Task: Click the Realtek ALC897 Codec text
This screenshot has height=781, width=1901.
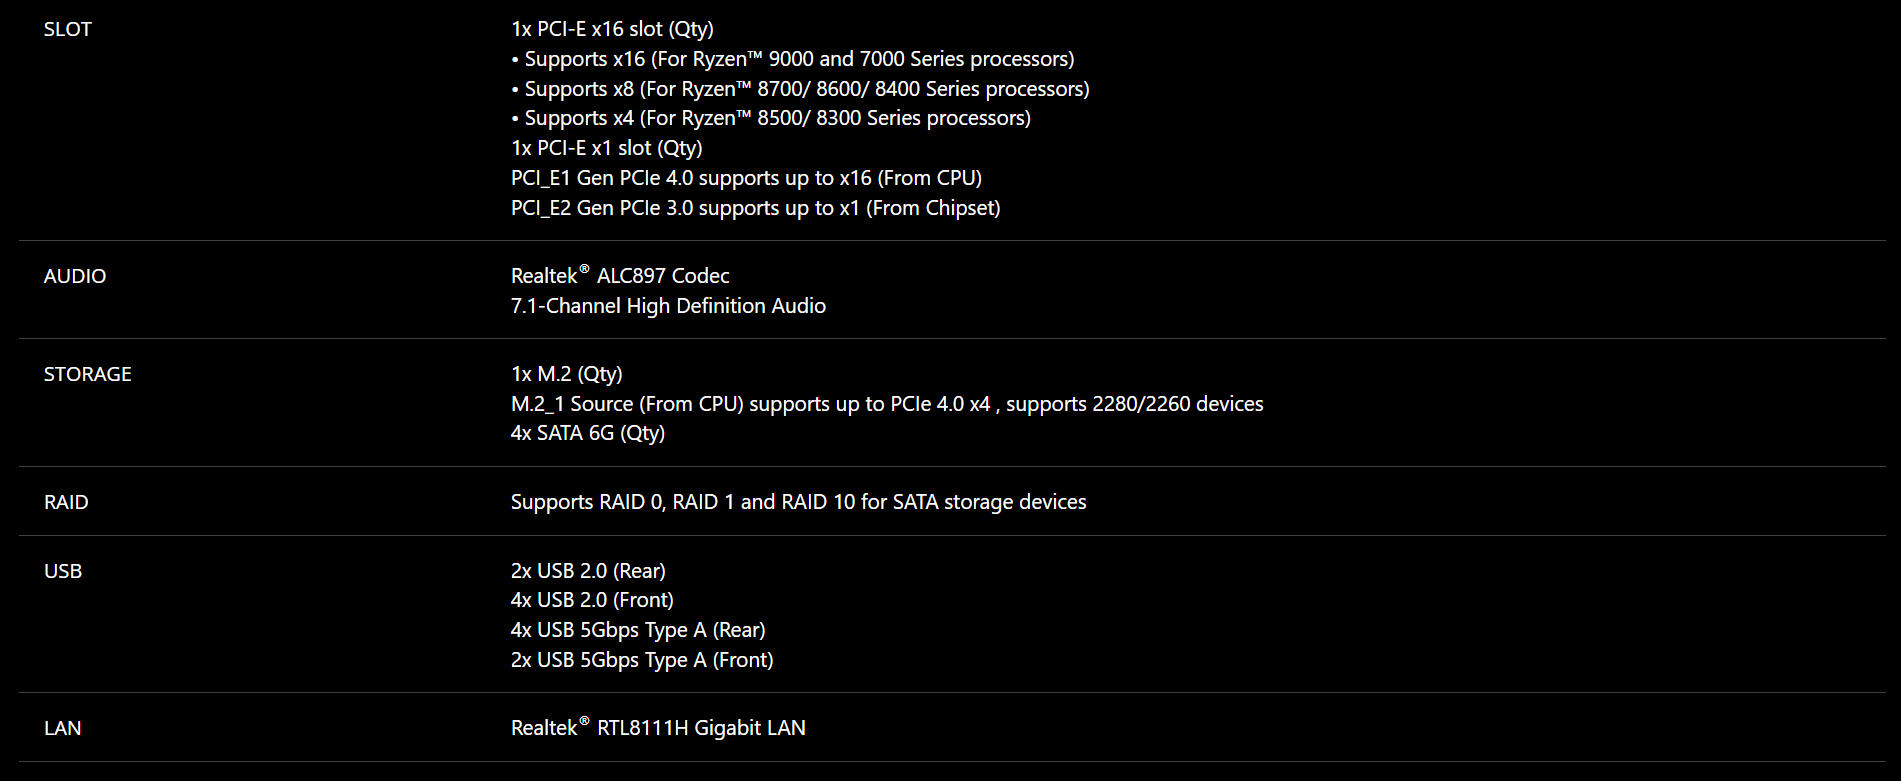Action: [620, 276]
